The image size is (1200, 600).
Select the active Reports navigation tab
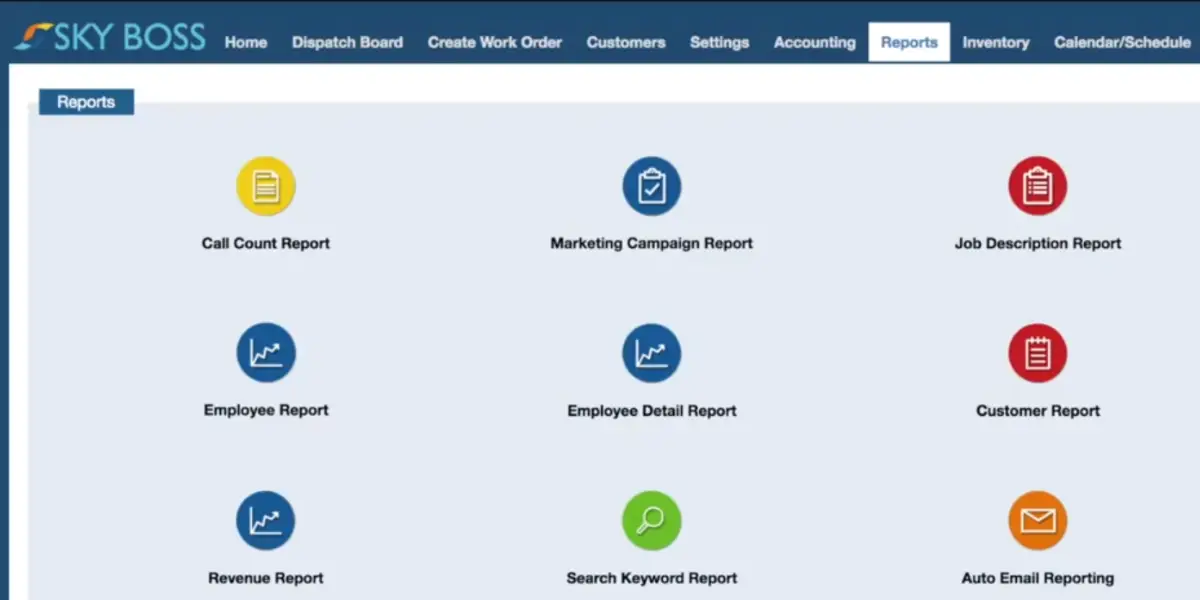pyautogui.click(x=909, y=42)
